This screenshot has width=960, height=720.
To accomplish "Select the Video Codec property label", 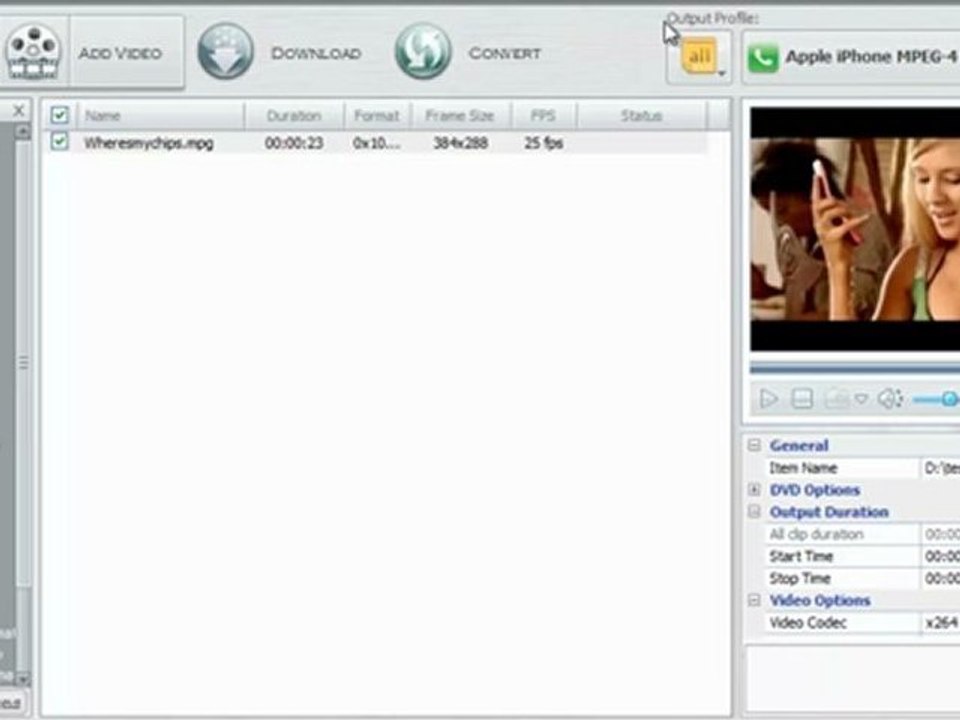I will [808, 623].
